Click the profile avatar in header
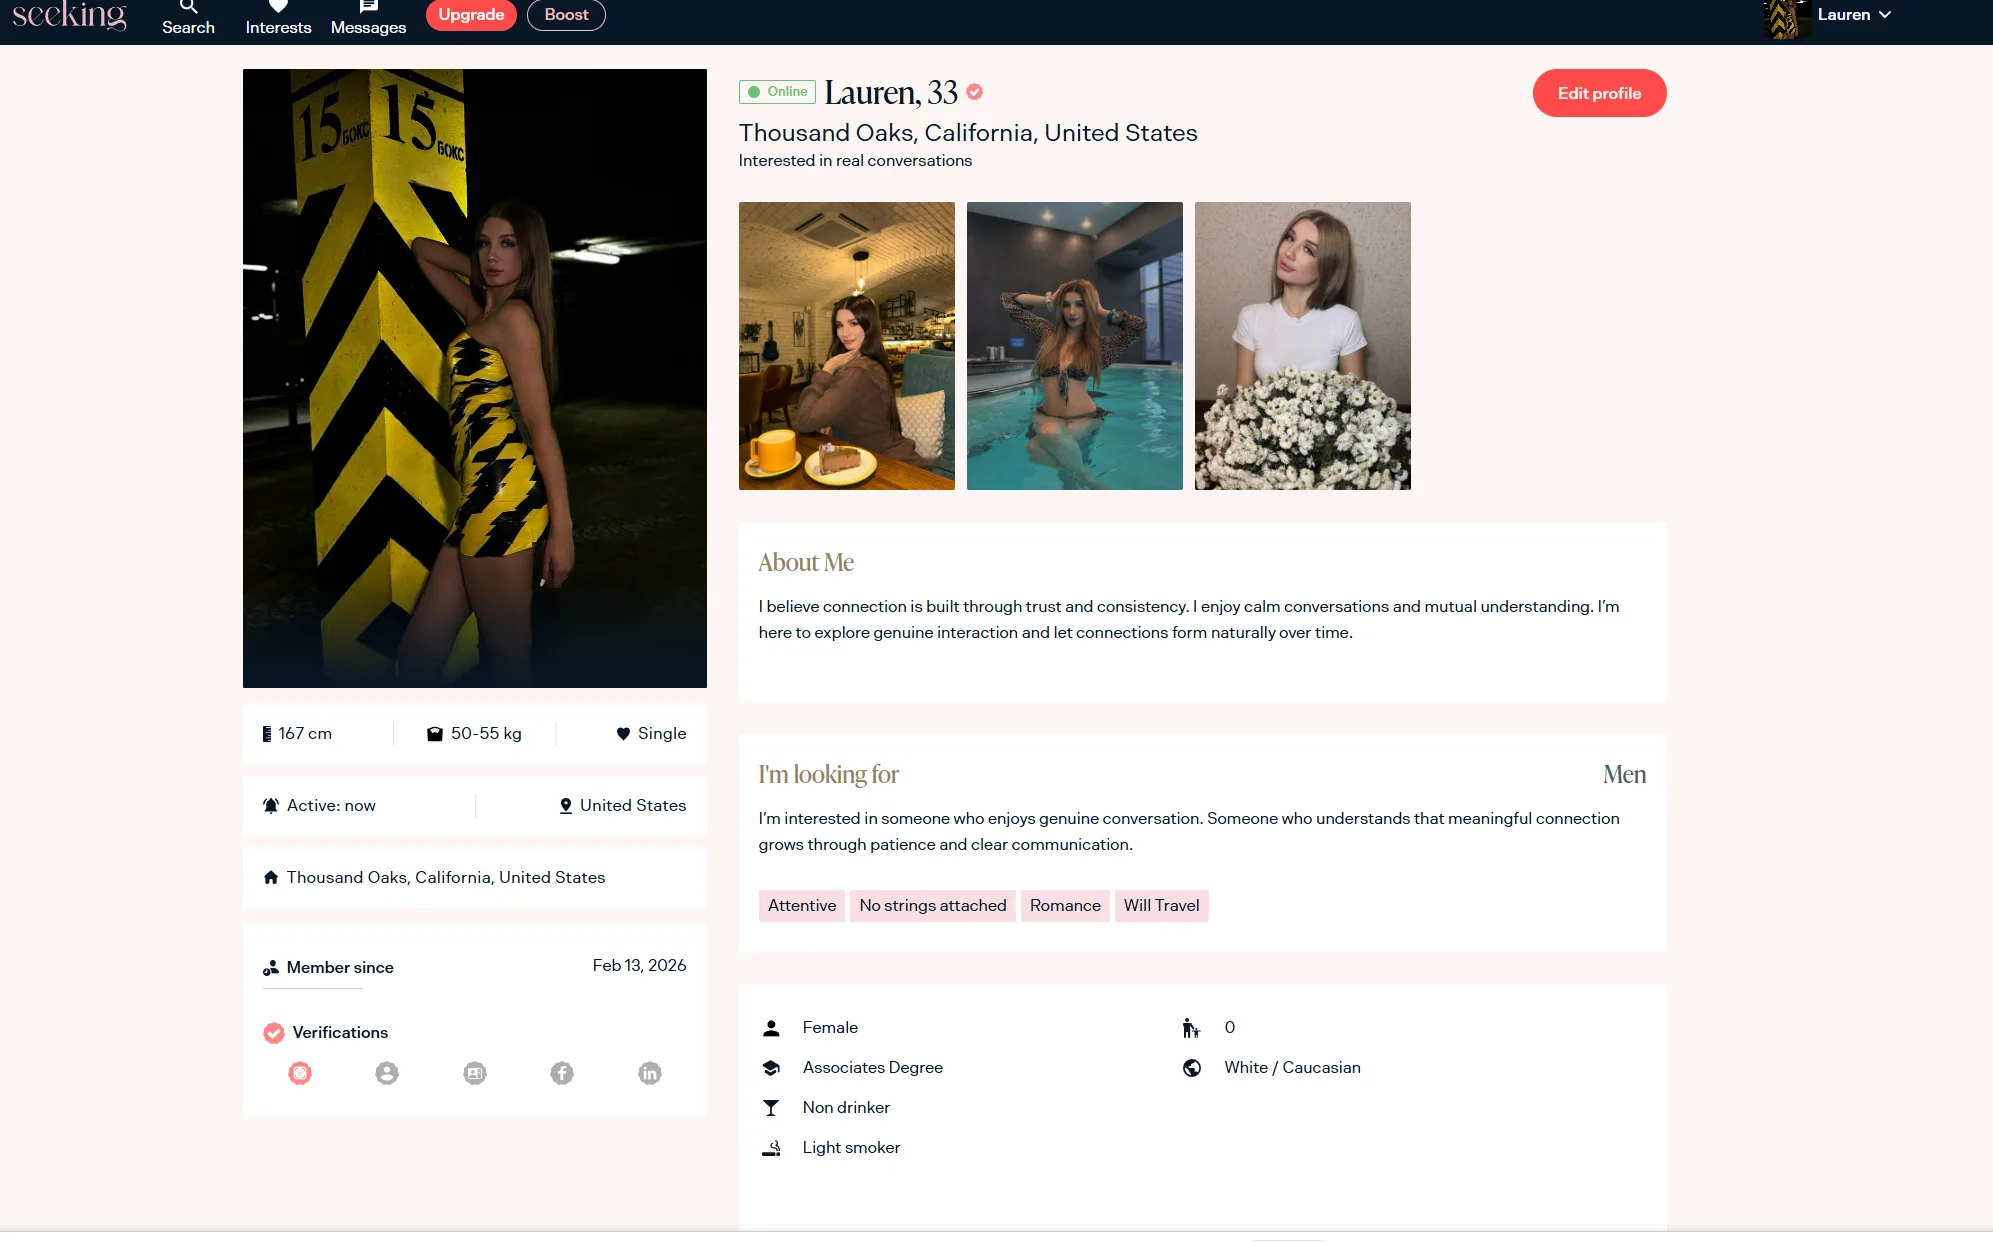The height and width of the screenshot is (1242, 1993). (x=1787, y=18)
